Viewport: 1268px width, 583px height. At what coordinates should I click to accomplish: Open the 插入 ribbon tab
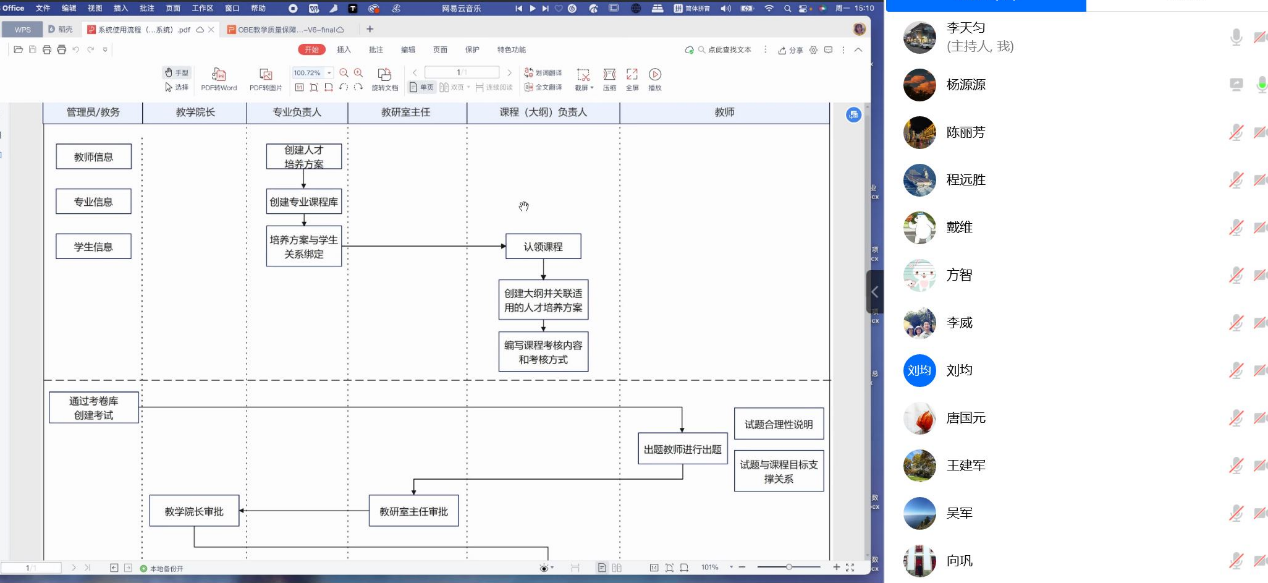tap(343, 49)
